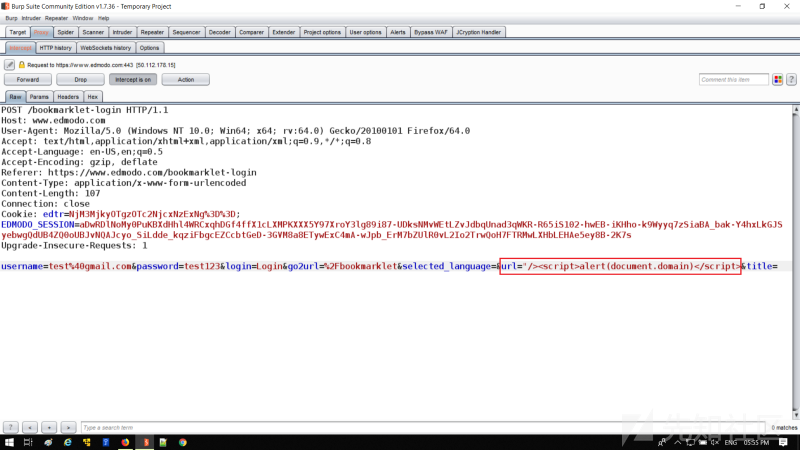Click the muted volume tray icon
The height and width of the screenshot is (450, 800).
tap(715, 442)
